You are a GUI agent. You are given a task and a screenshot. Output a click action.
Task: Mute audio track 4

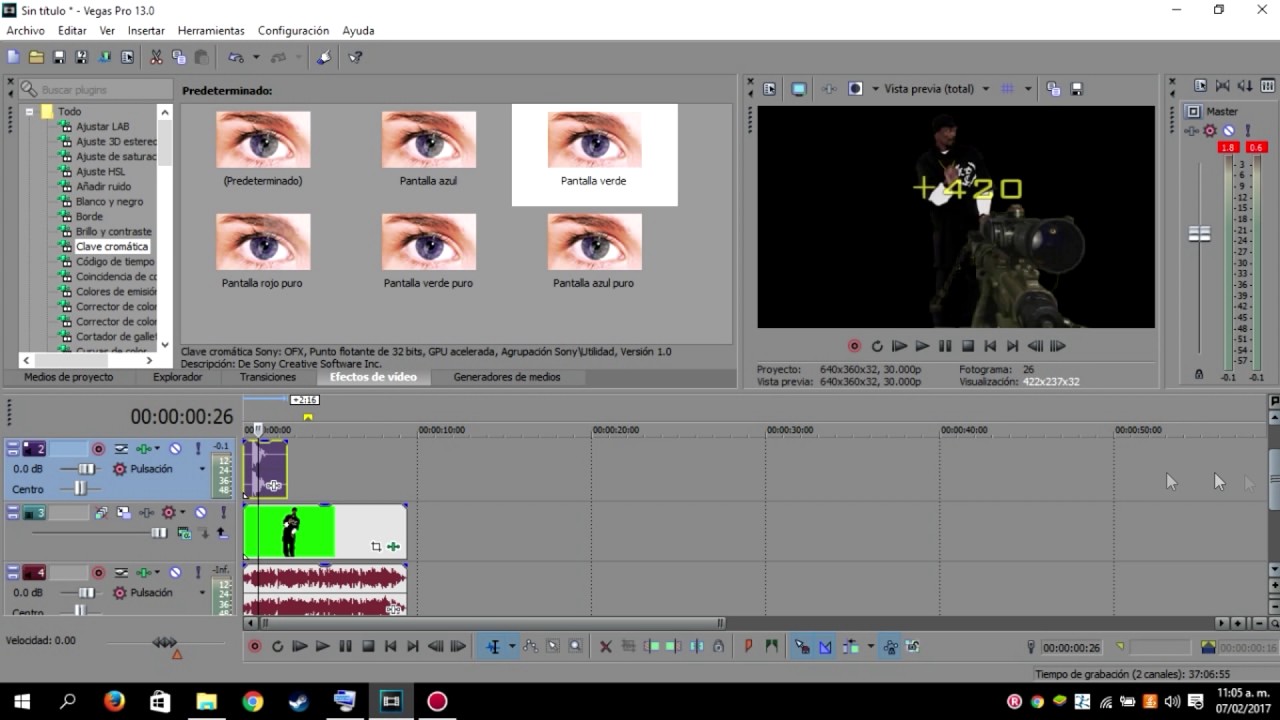pos(175,573)
